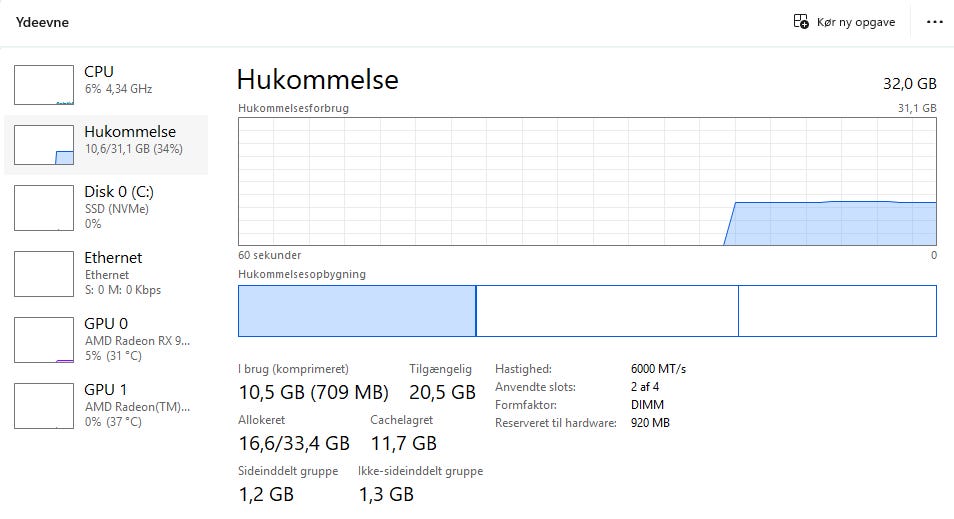The image size is (954, 519).
Task: Click the Hukommelsesforbrug usage graph
Action: pos(587,180)
